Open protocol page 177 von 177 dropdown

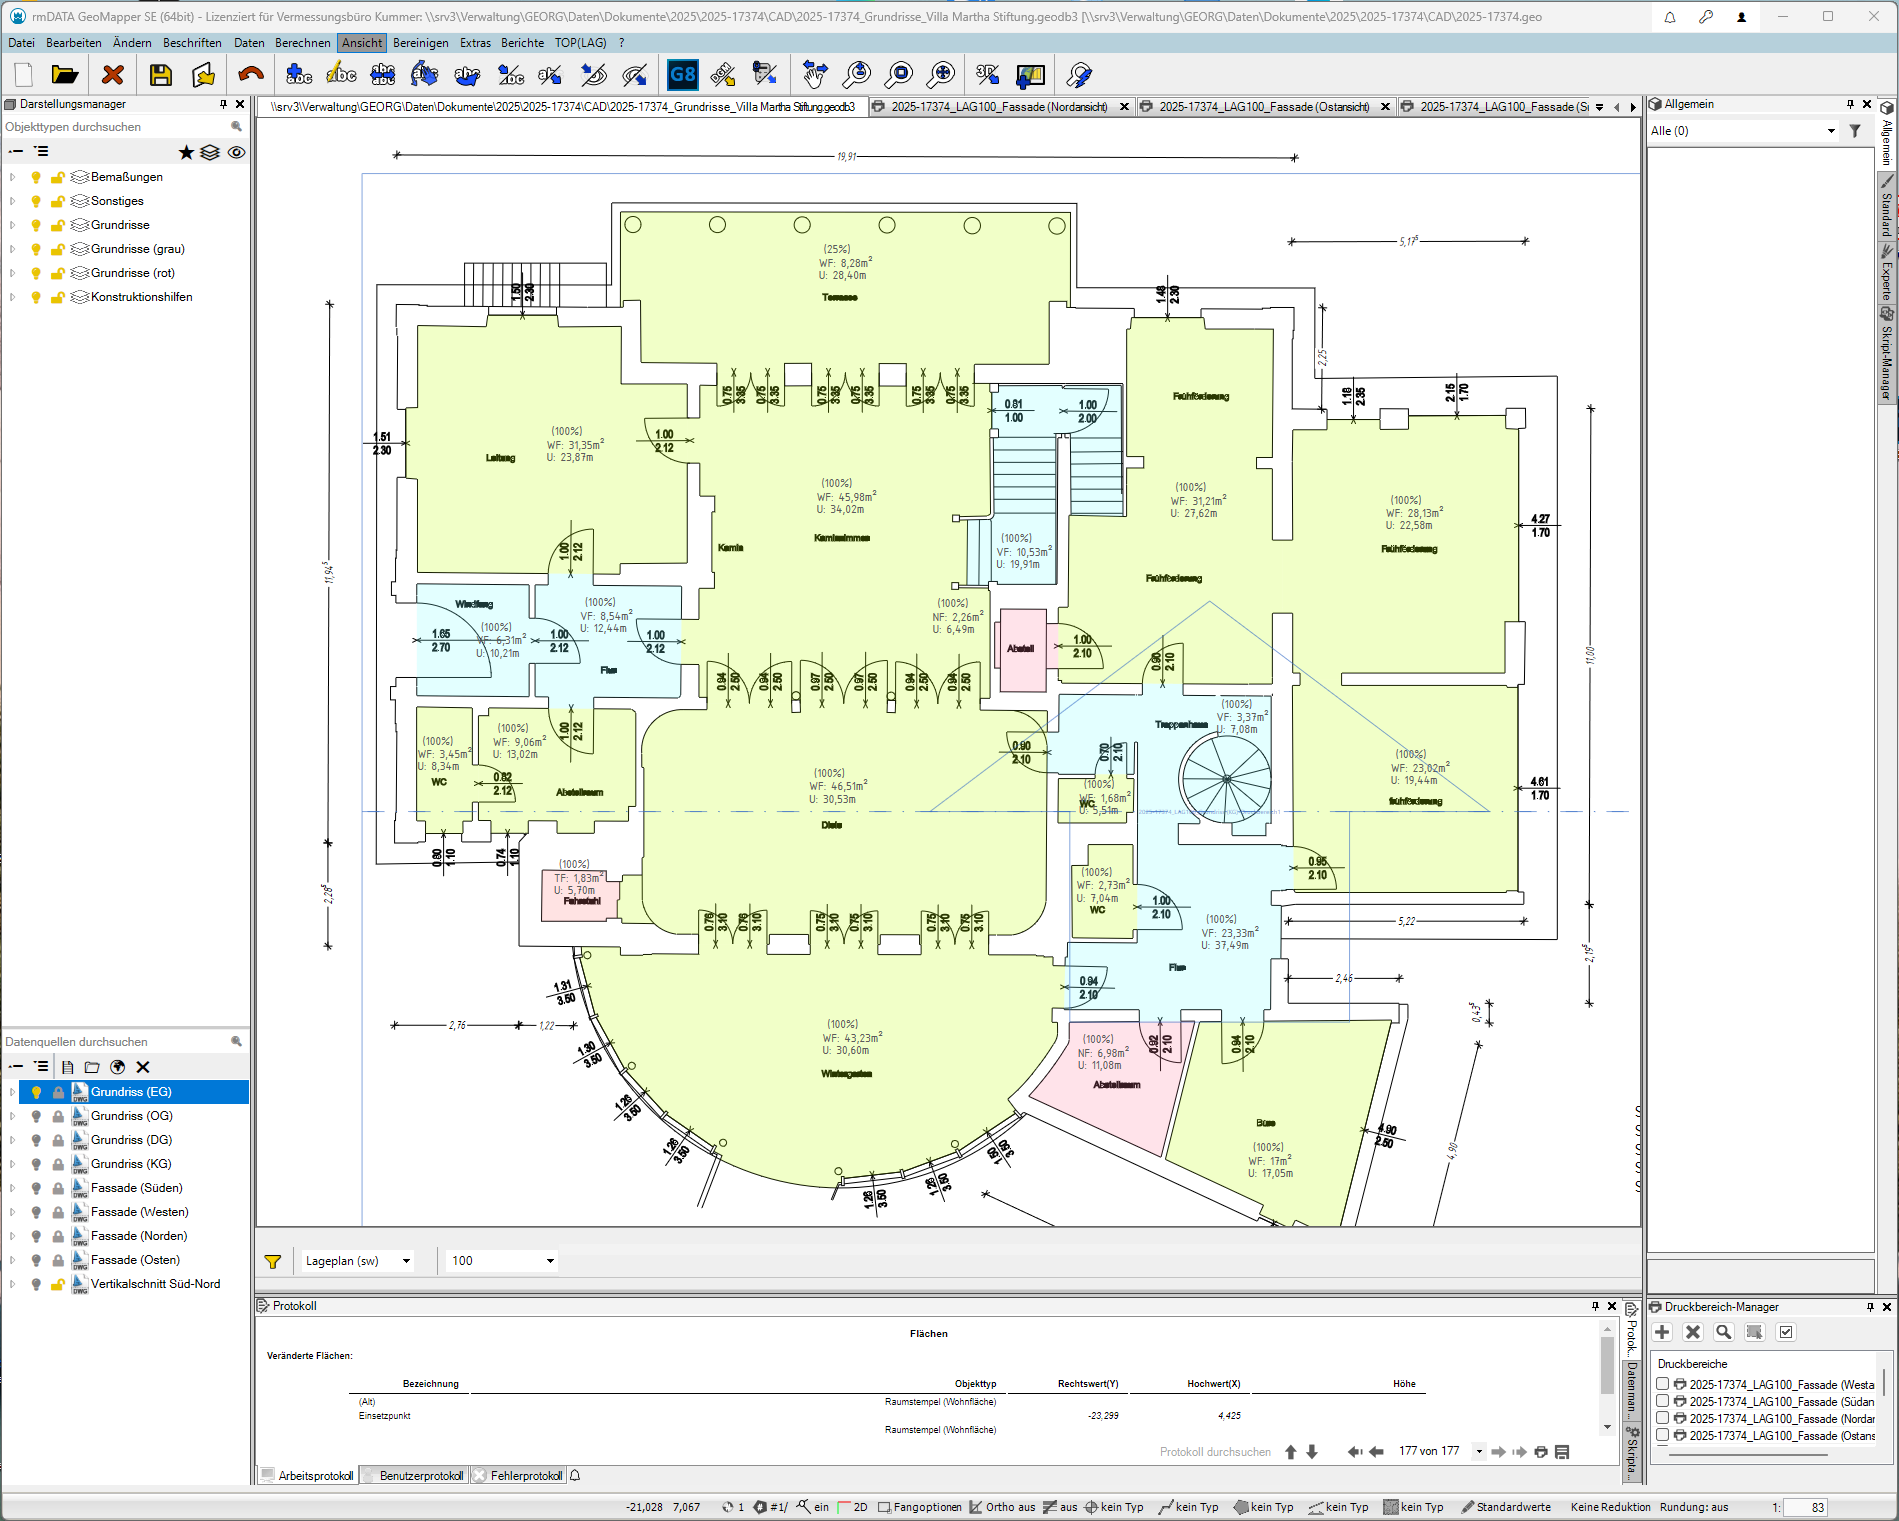click(1479, 1452)
